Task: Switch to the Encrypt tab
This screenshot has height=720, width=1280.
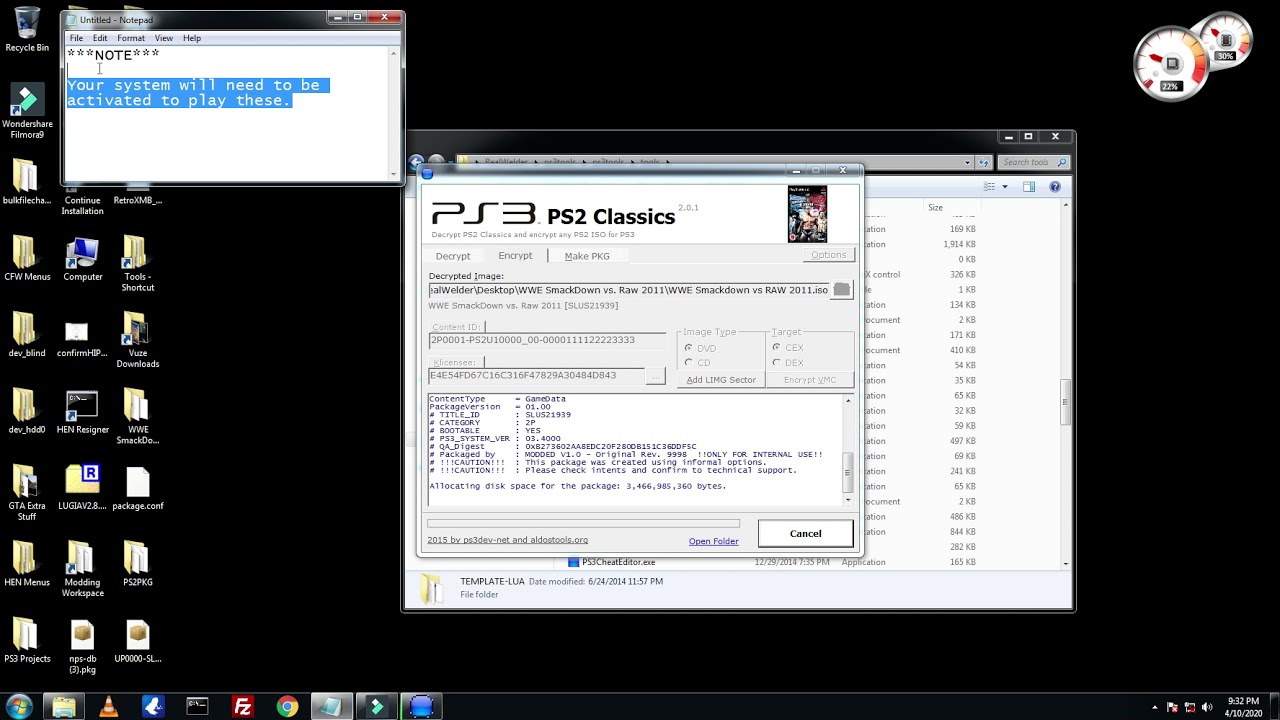Action: click(515, 256)
